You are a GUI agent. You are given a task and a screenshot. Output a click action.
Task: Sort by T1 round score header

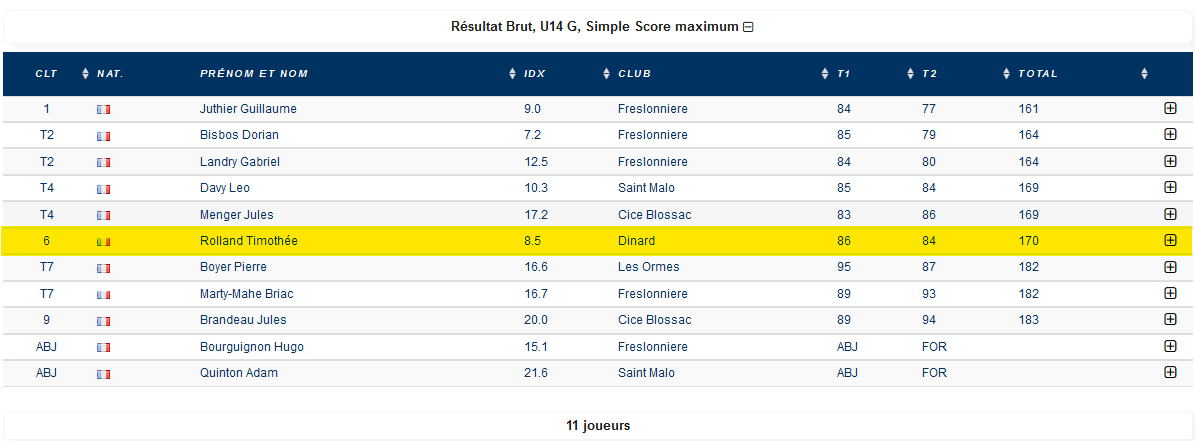pyautogui.click(x=844, y=74)
